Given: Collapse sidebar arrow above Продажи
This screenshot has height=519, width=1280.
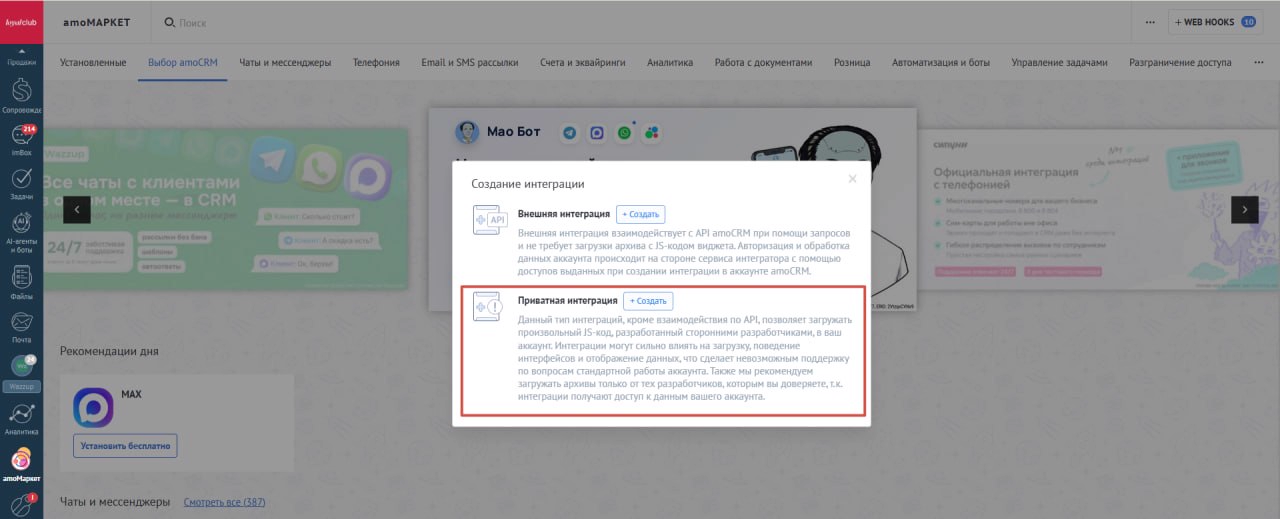Looking at the screenshot, I should click(x=21, y=50).
